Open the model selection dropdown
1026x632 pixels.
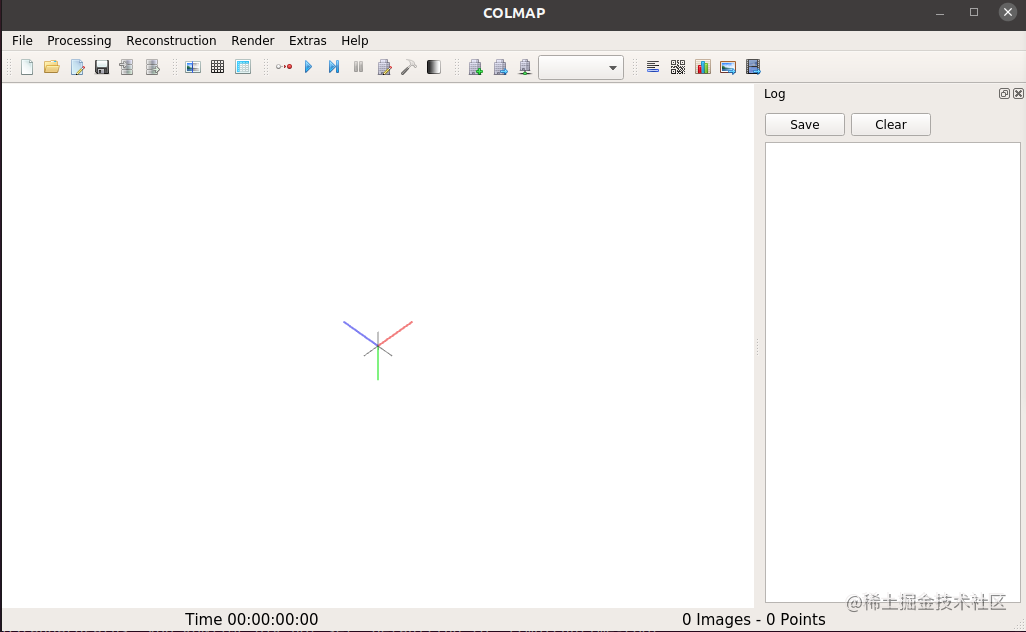pyautogui.click(x=581, y=66)
